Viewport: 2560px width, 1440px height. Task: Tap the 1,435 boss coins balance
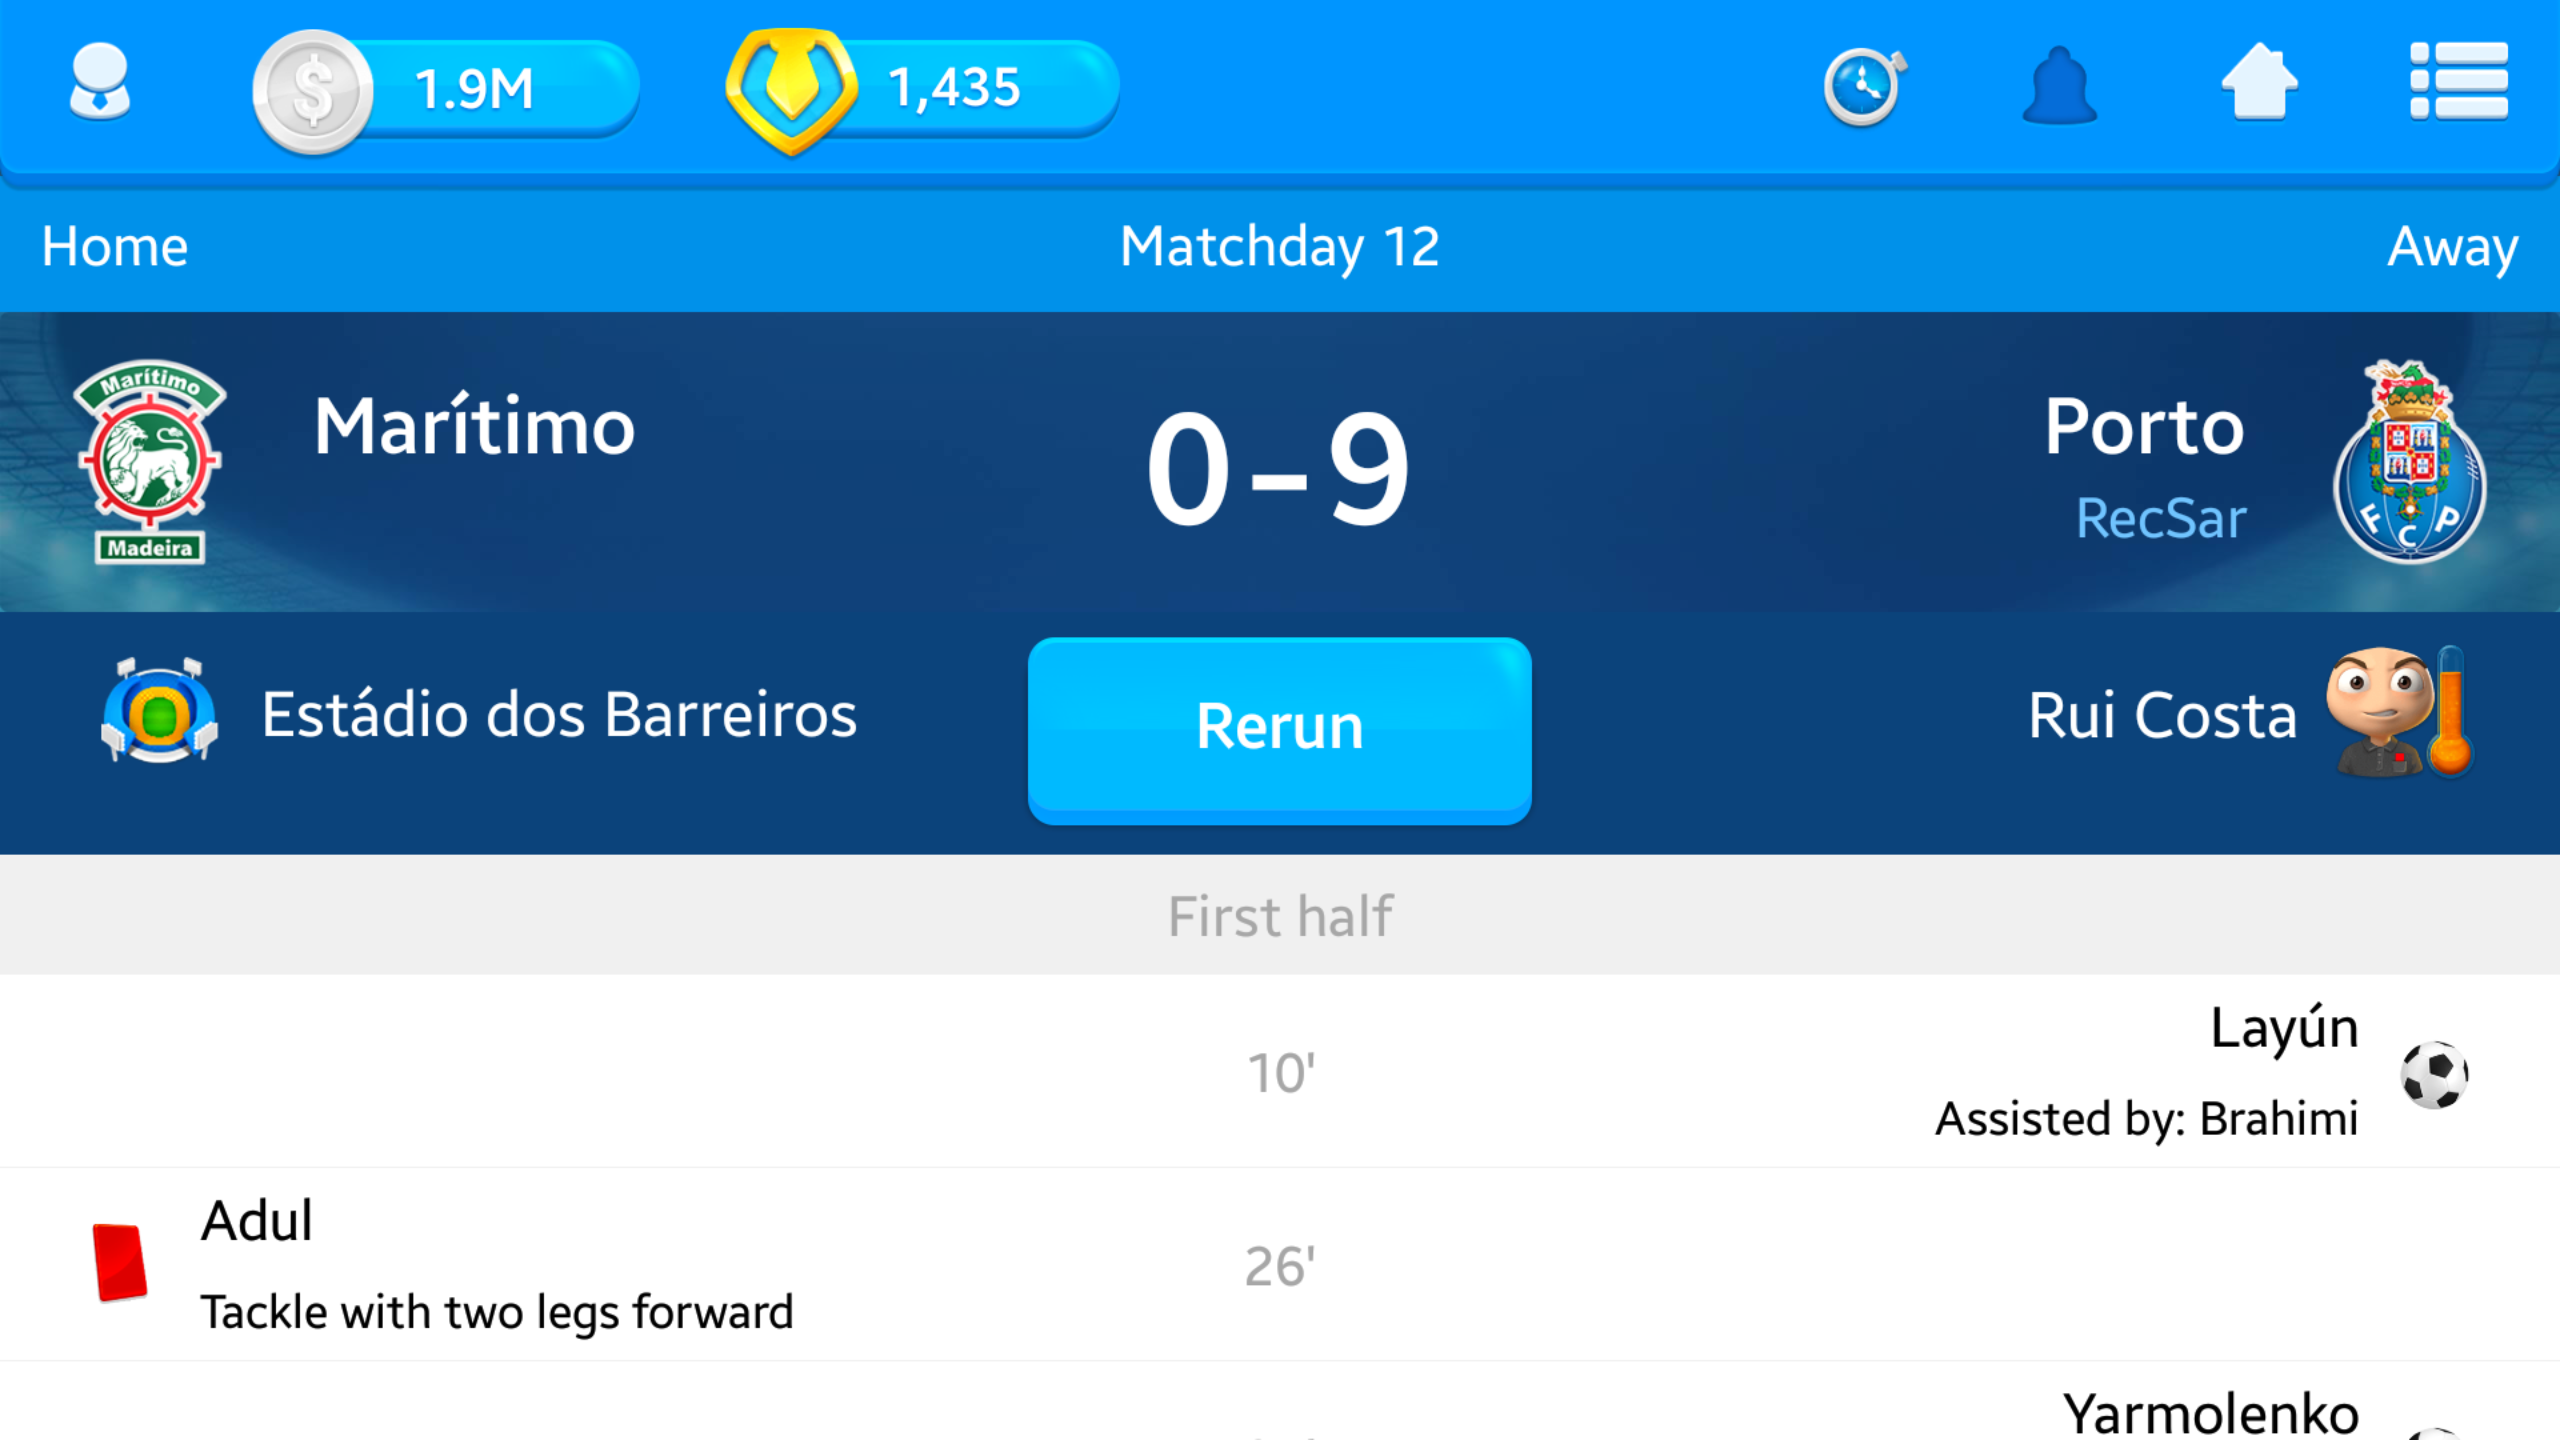click(955, 88)
